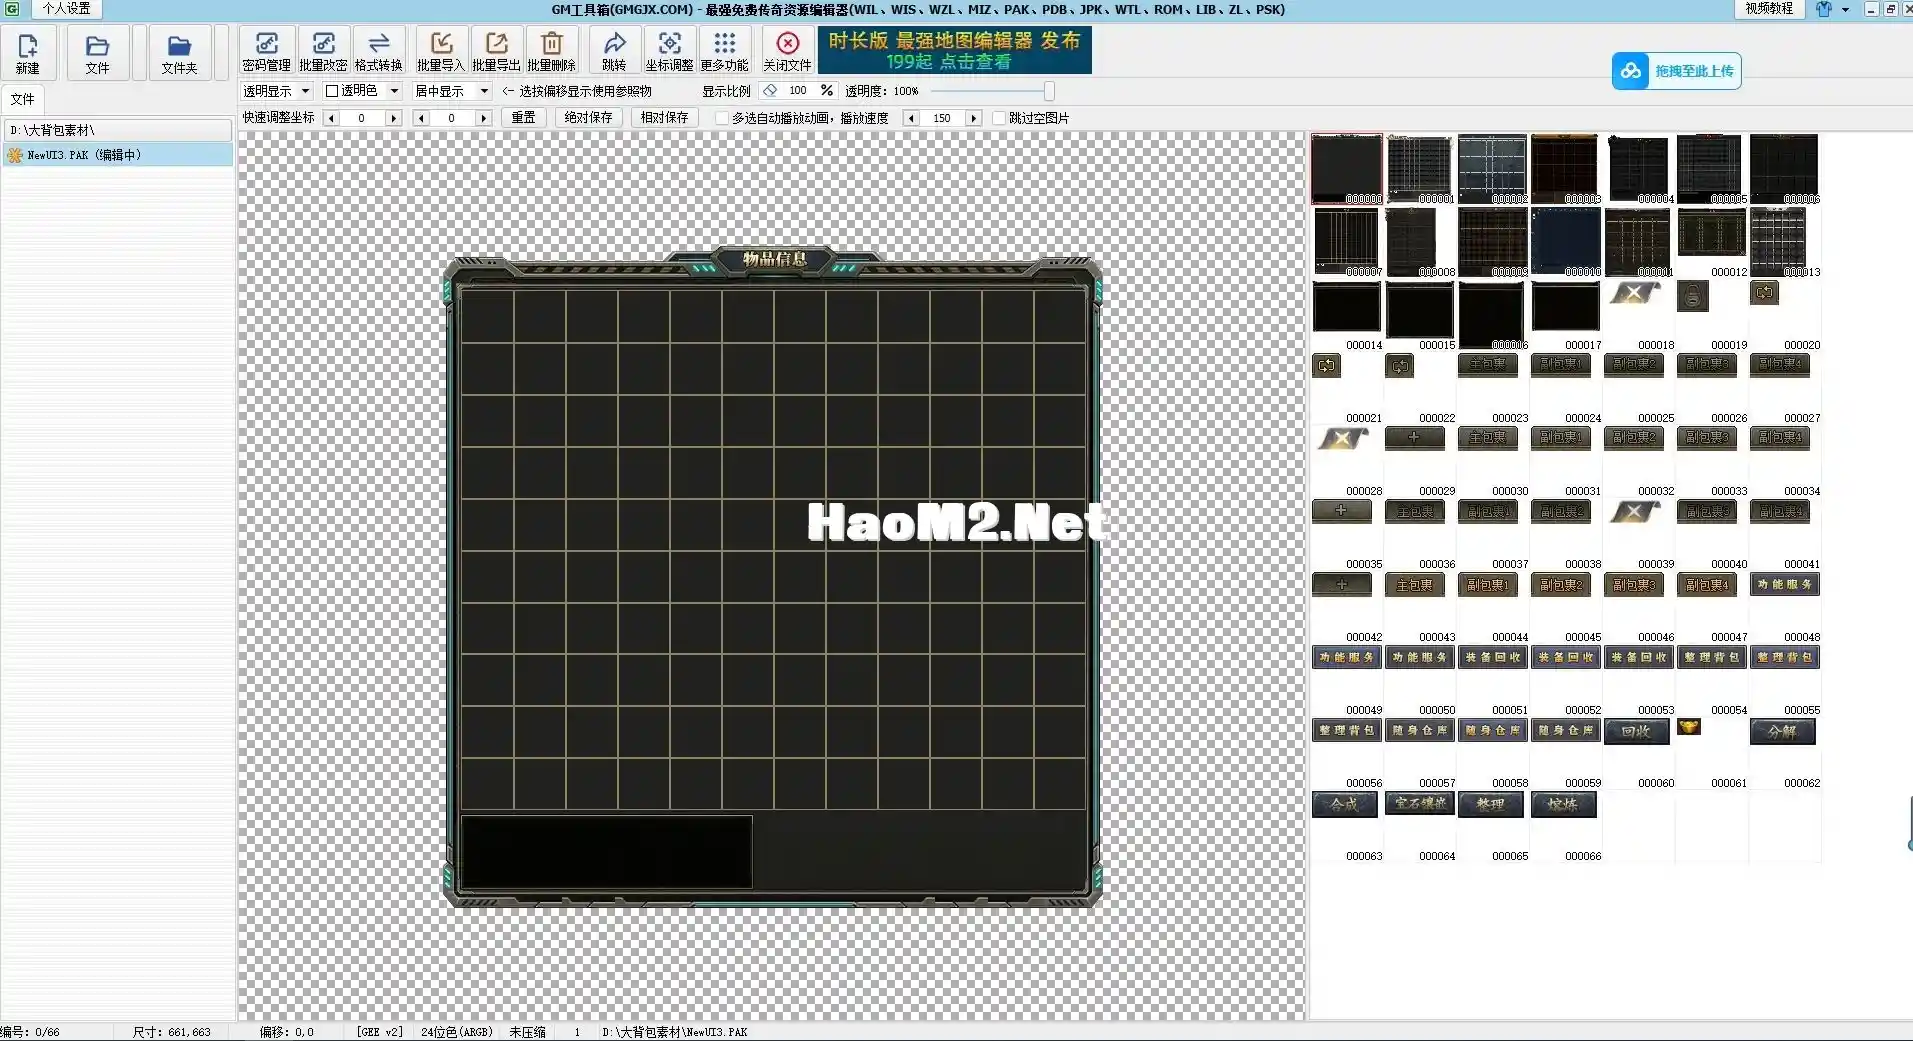The height and width of the screenshot is (1041, 1913).
Task: Click the cloud icon on the upload button
Action: point(1631,71)
